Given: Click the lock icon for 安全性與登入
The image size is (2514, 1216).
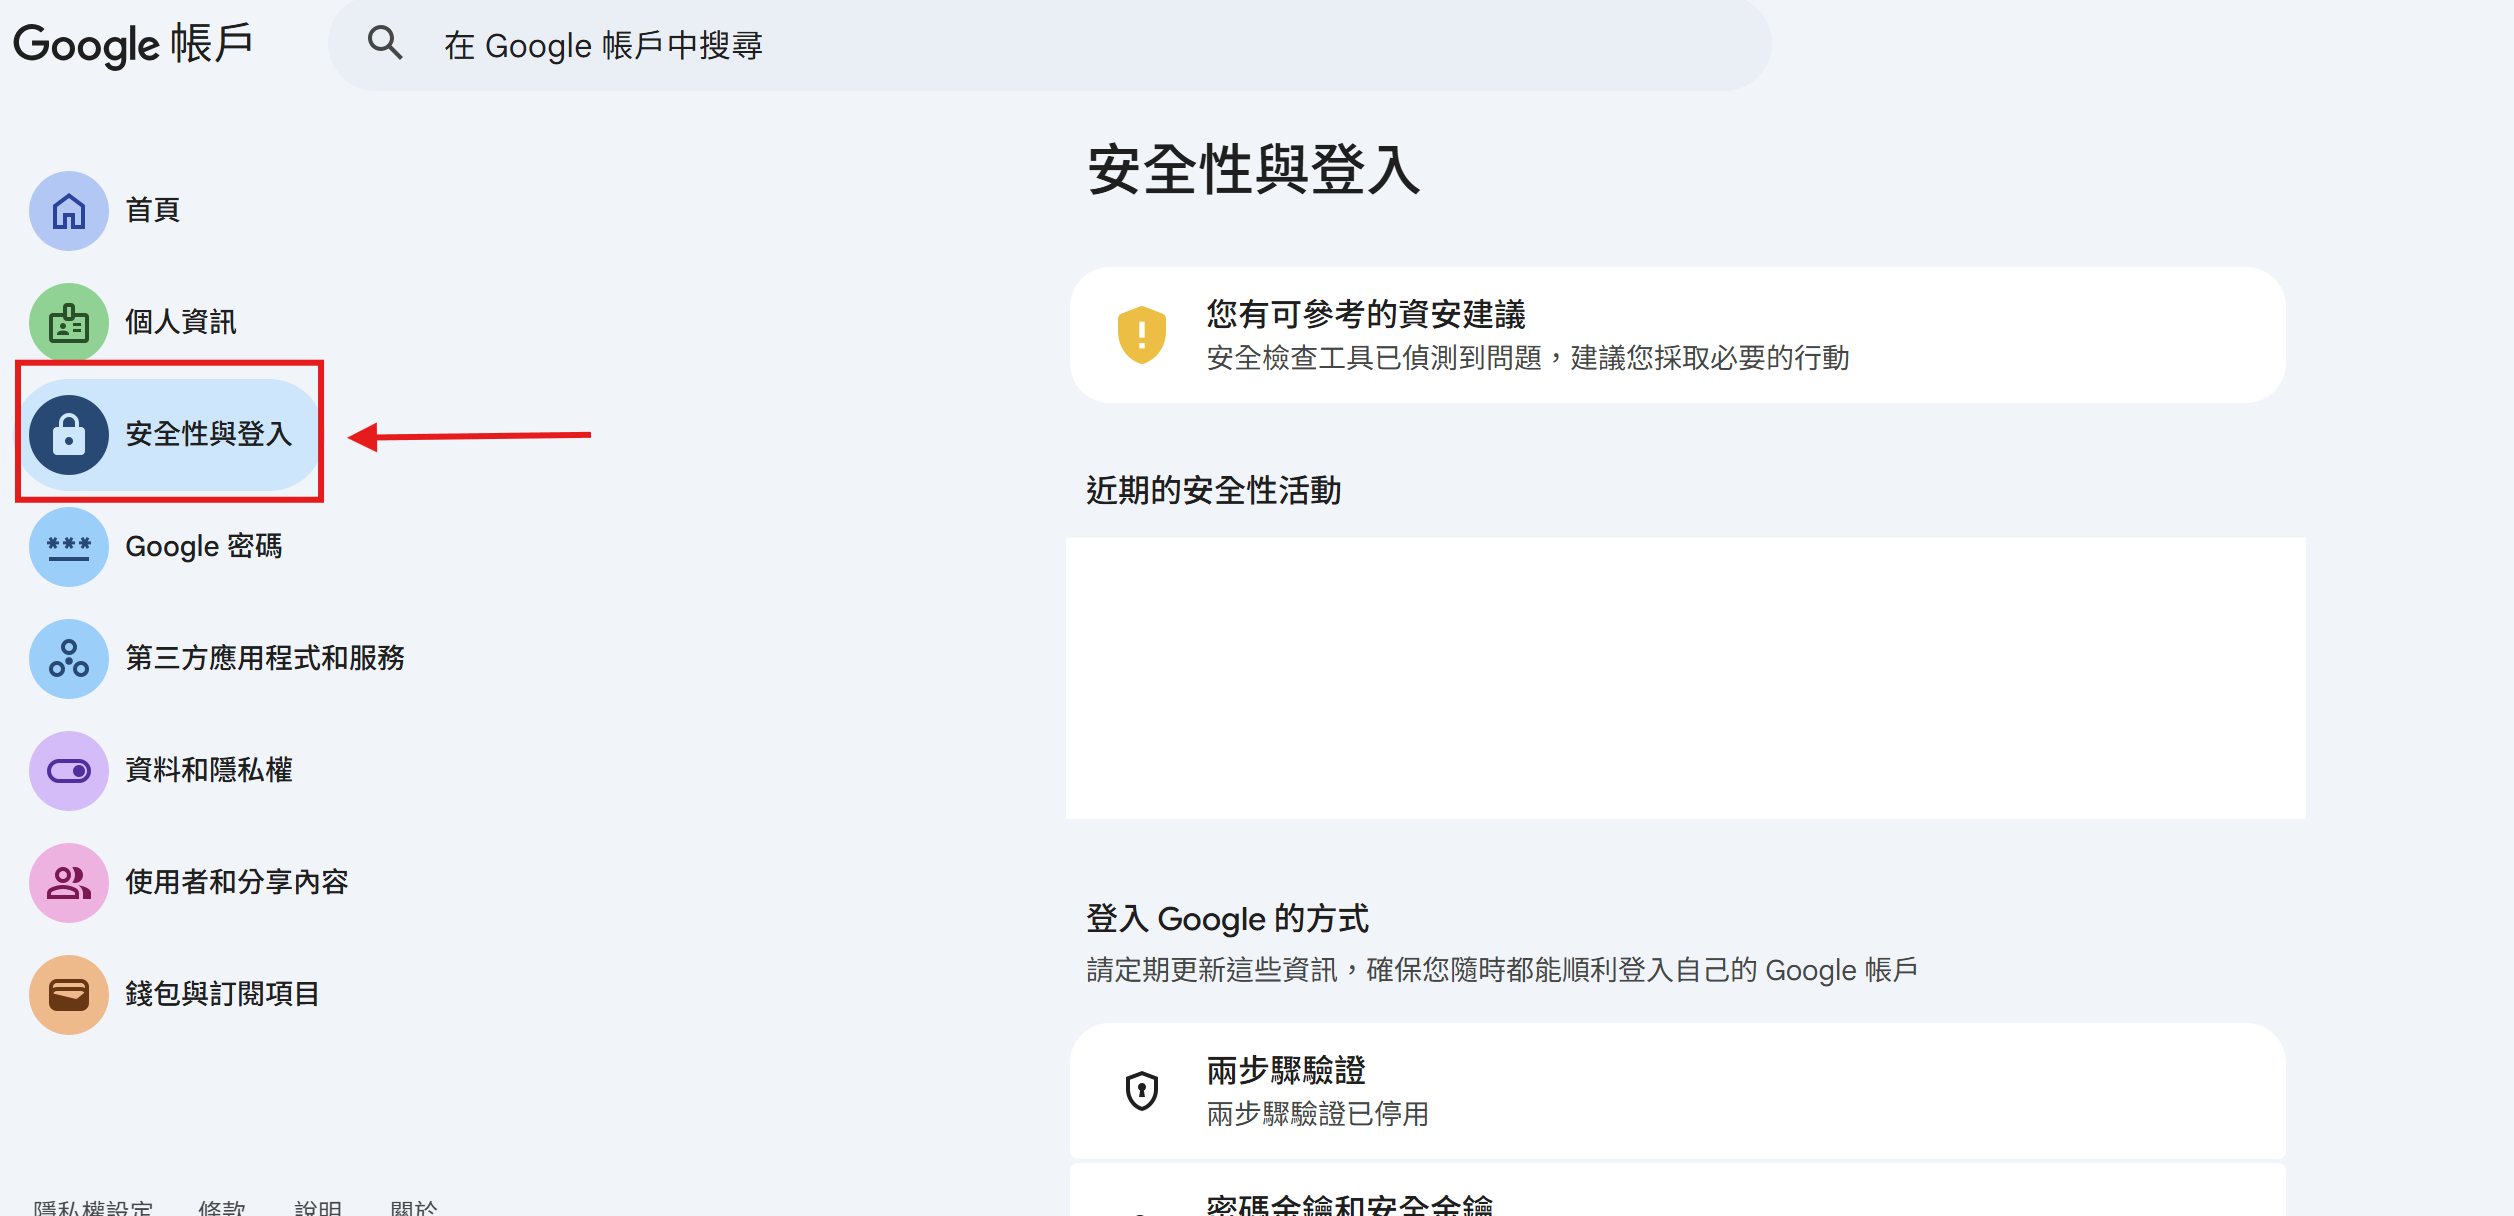Looking at the screenshot, I should tap(68, 435).
